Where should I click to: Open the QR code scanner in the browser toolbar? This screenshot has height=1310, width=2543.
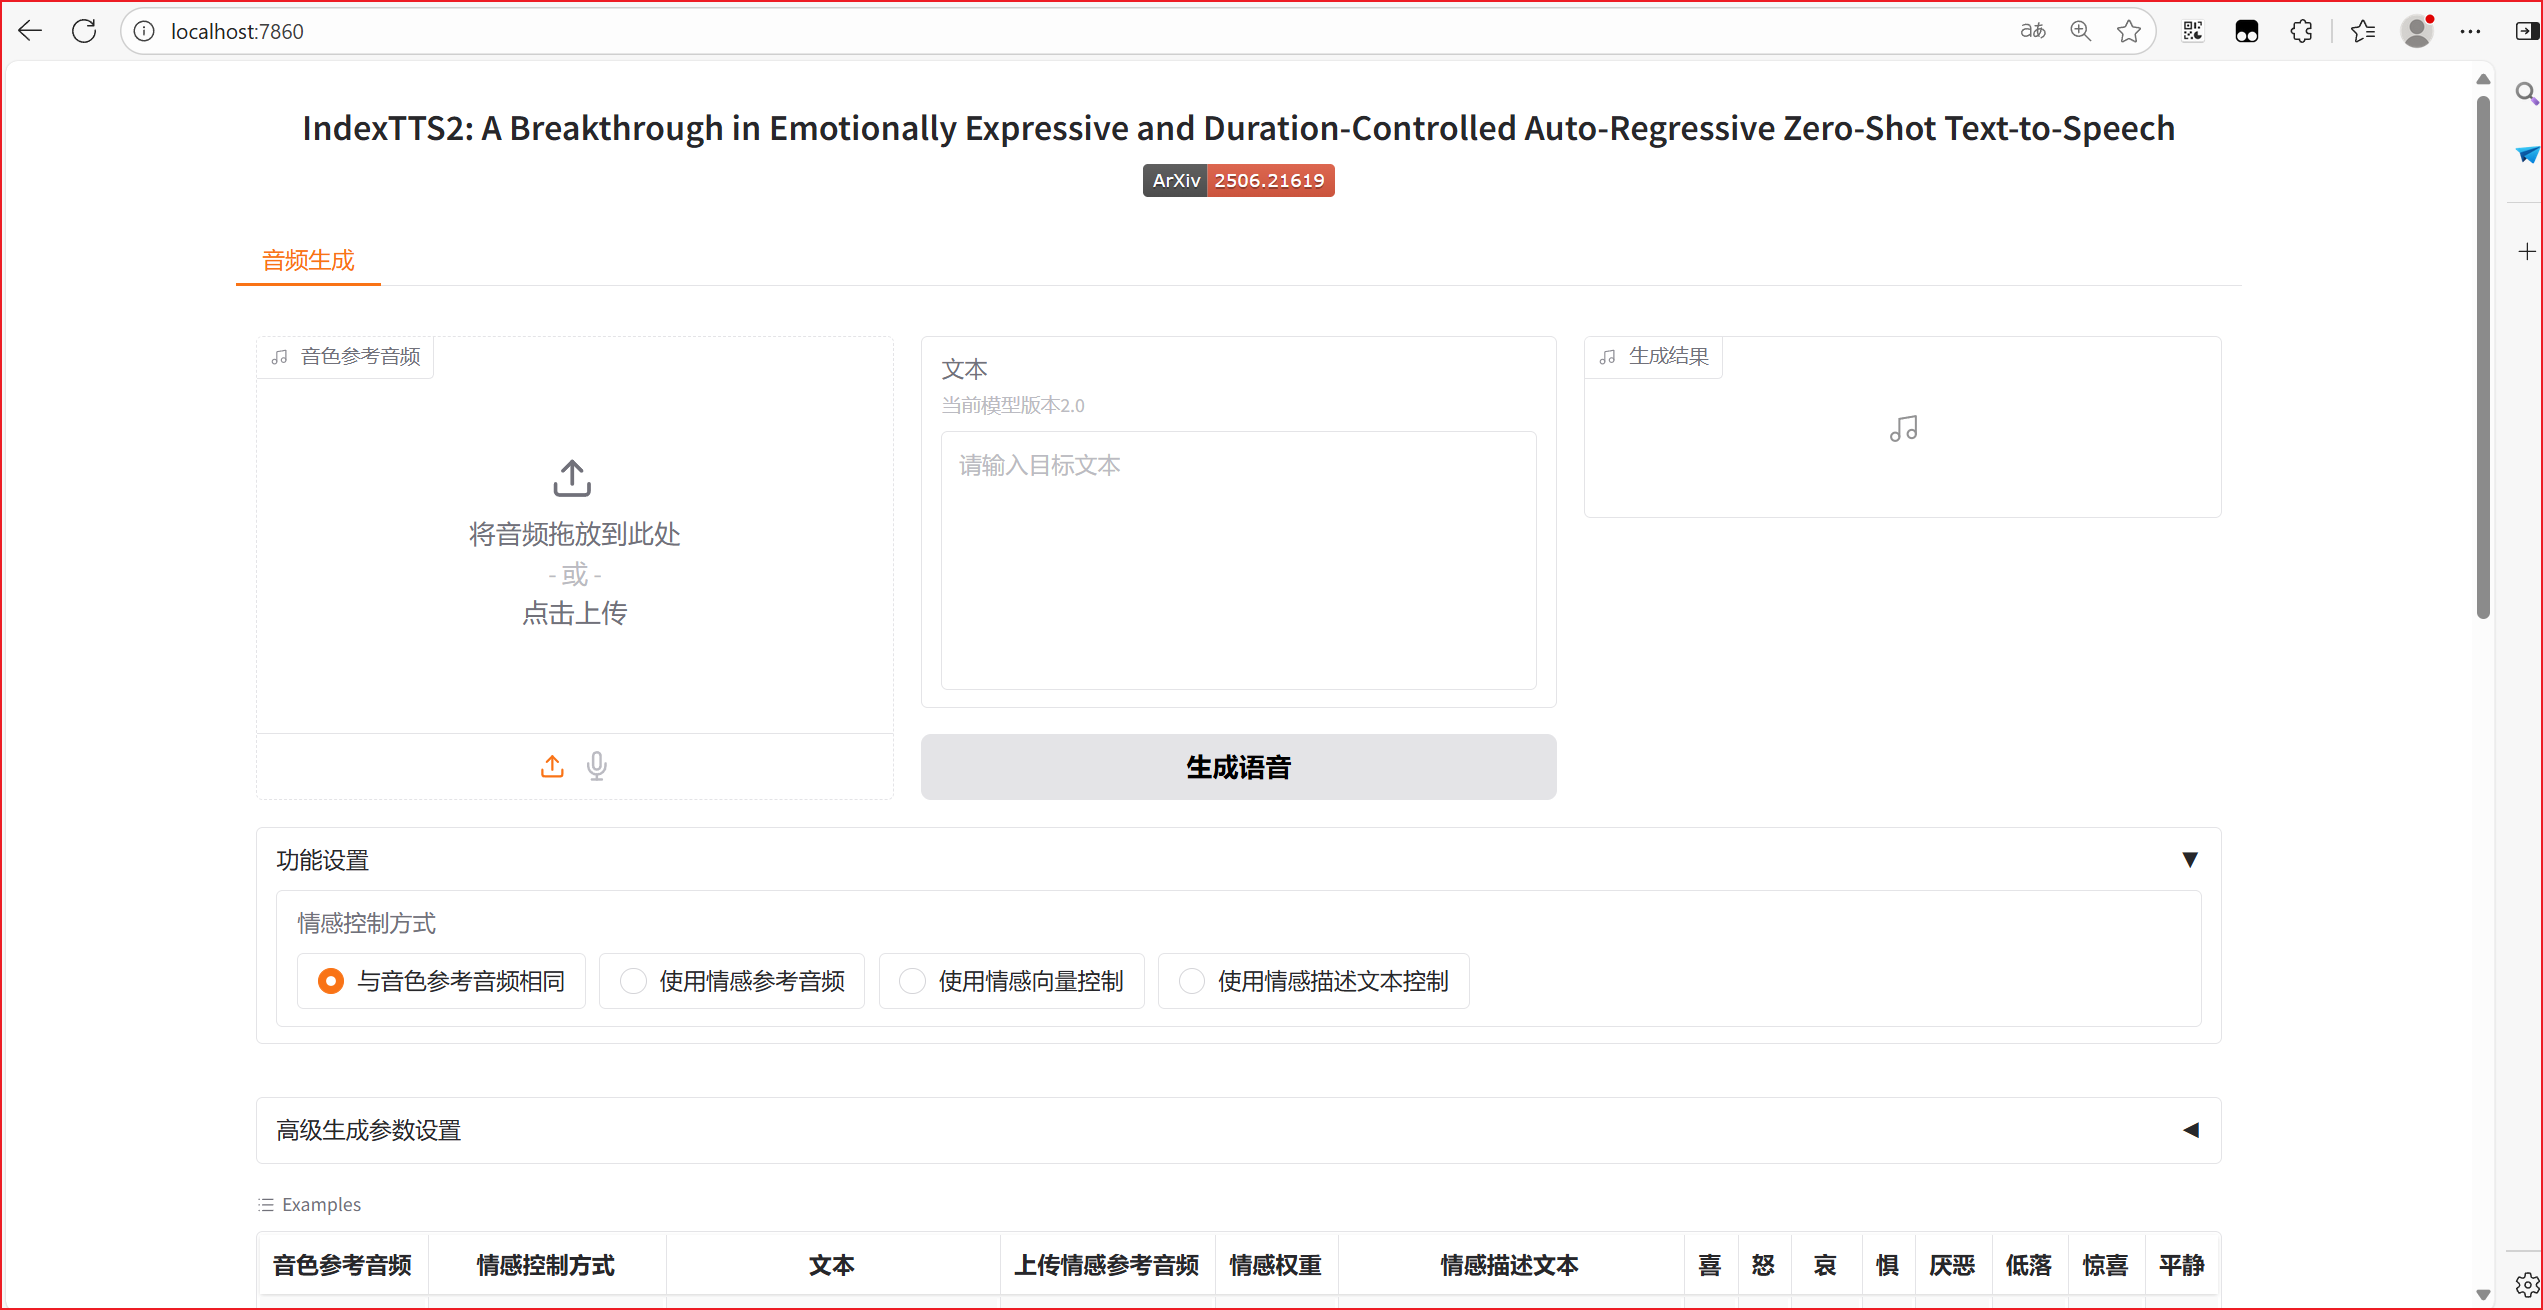pos(2193,31)
